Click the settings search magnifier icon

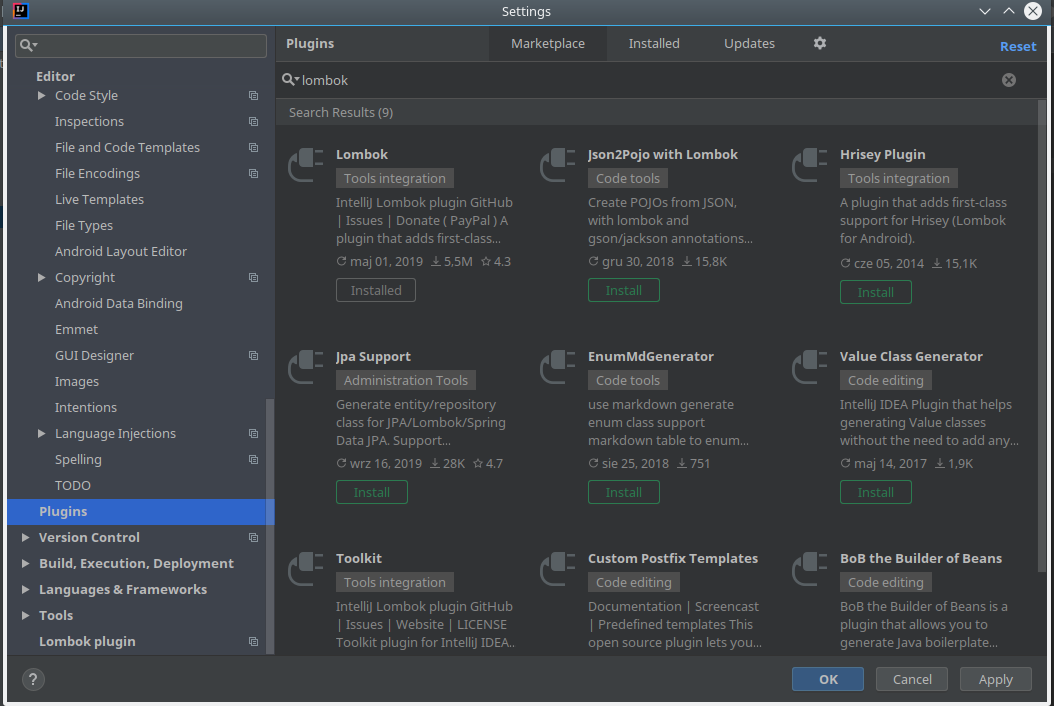tap(28, 45)
